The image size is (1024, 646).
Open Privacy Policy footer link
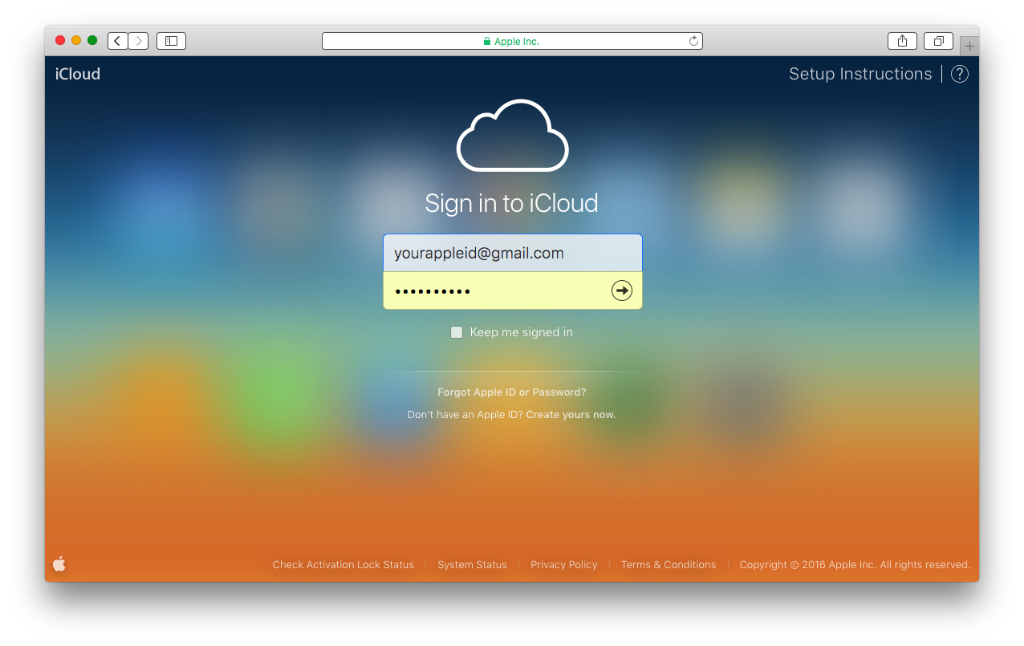coord(564,564)
